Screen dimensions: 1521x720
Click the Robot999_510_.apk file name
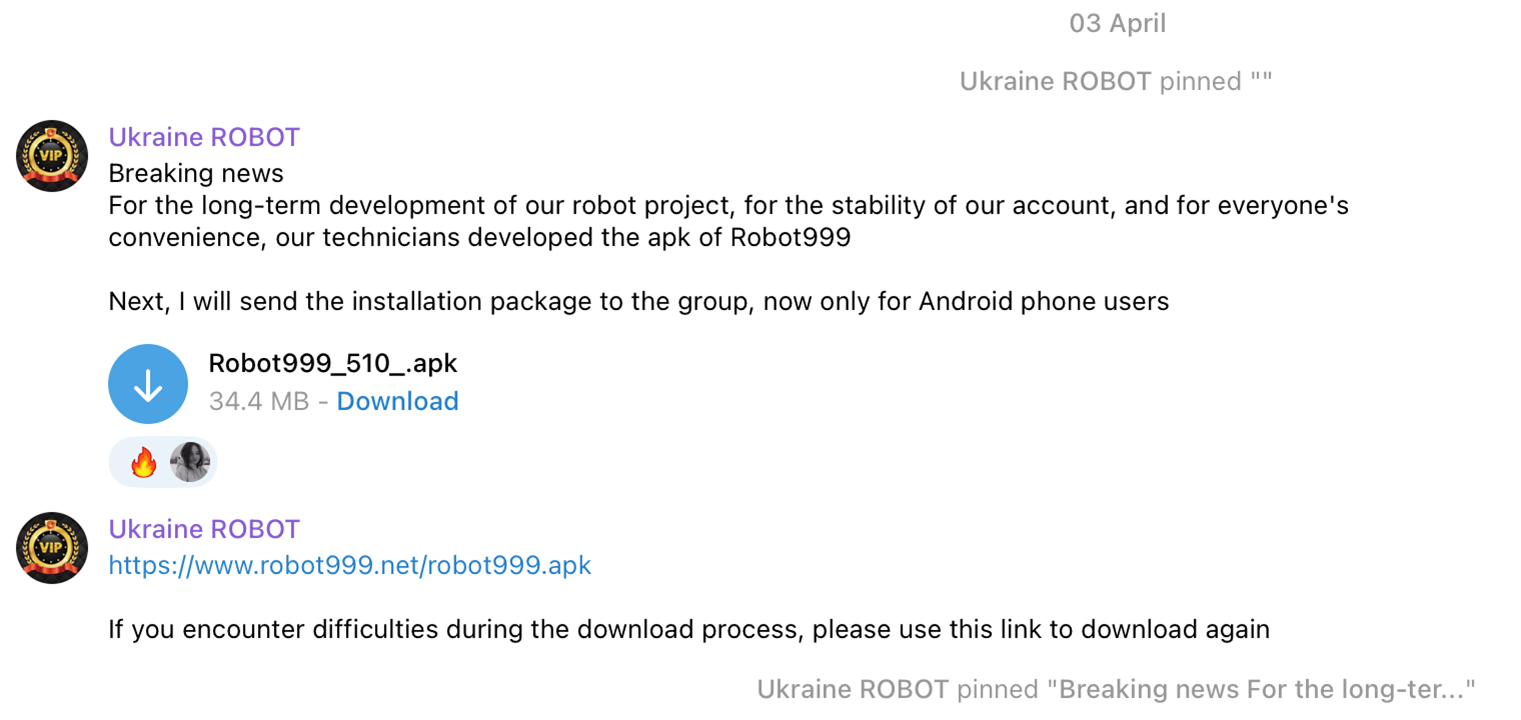tap(333, 363)
